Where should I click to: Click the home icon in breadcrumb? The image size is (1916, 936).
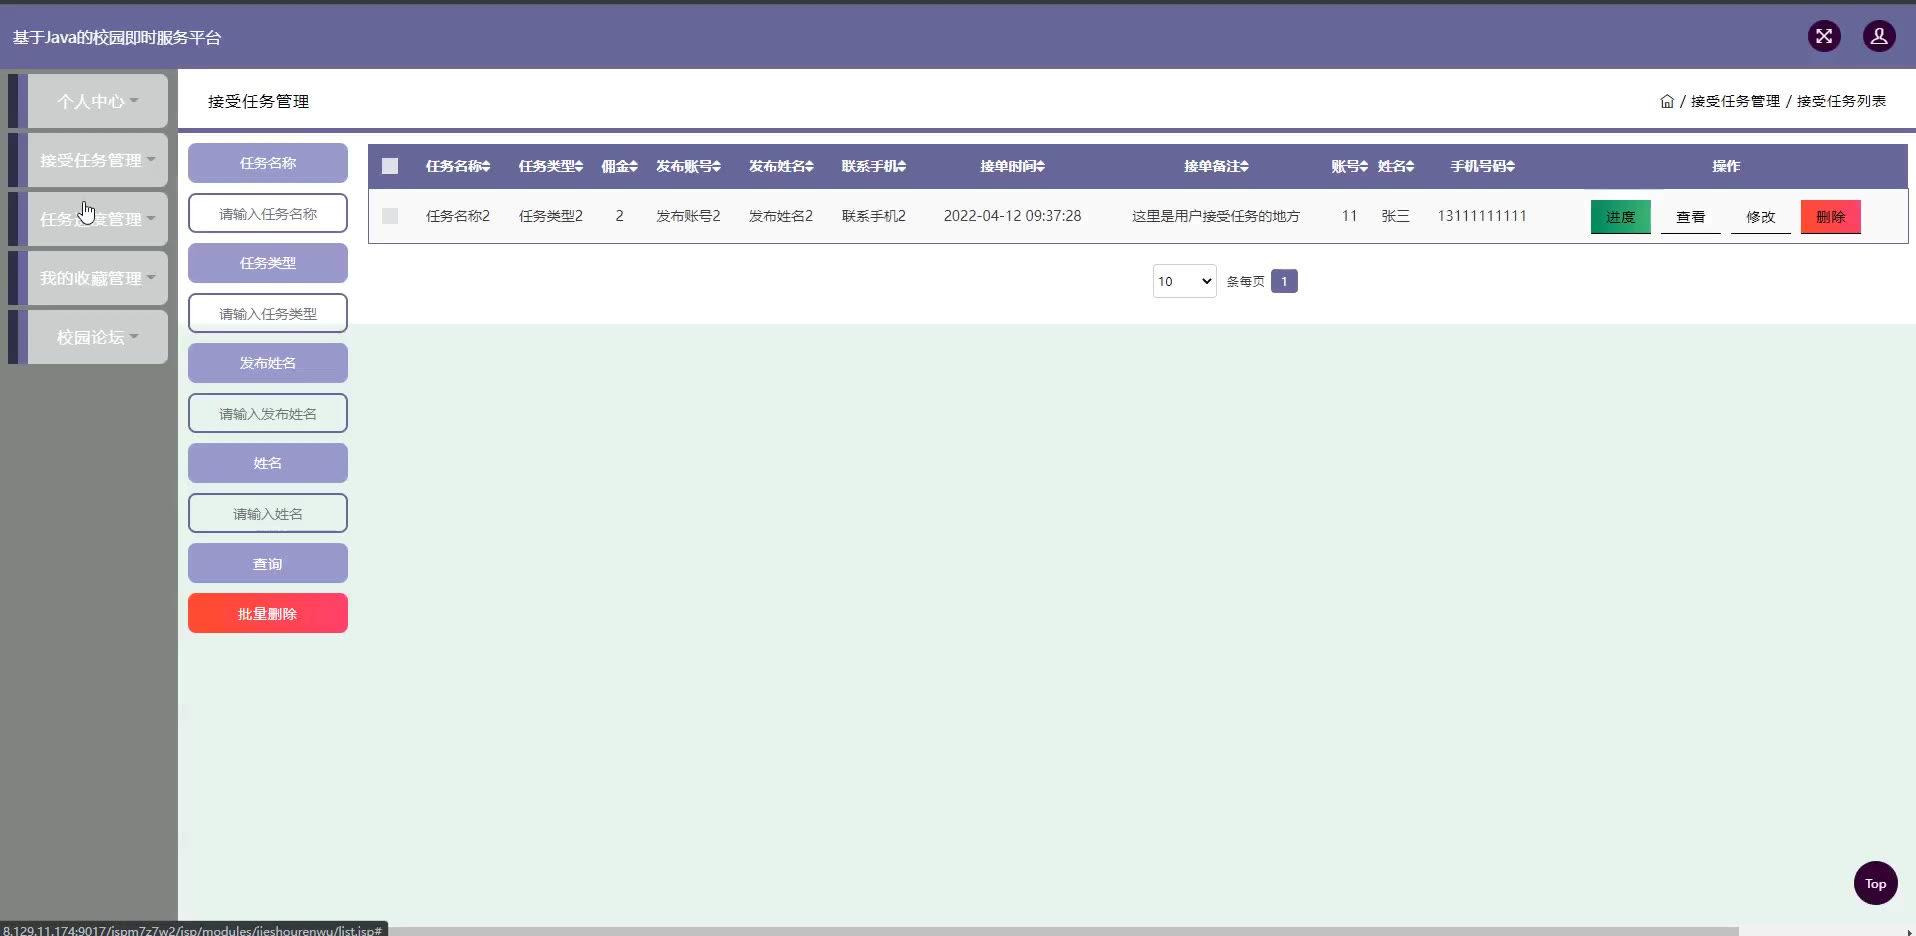point(1666,101)
